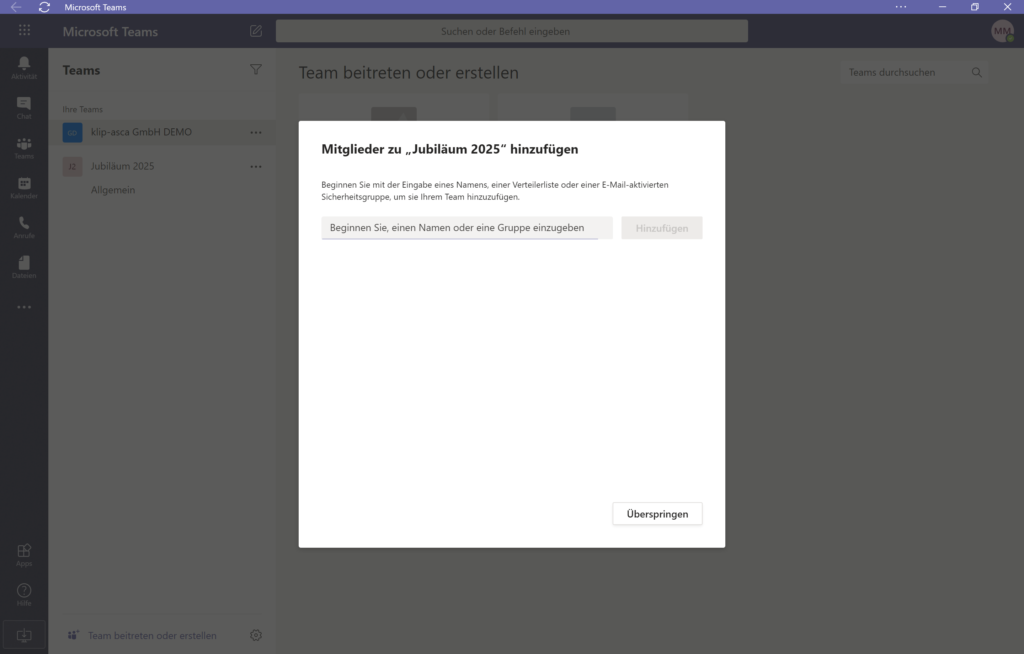Click the Teams panel heading
This screenshot has width=1024, height=654.
82,71
